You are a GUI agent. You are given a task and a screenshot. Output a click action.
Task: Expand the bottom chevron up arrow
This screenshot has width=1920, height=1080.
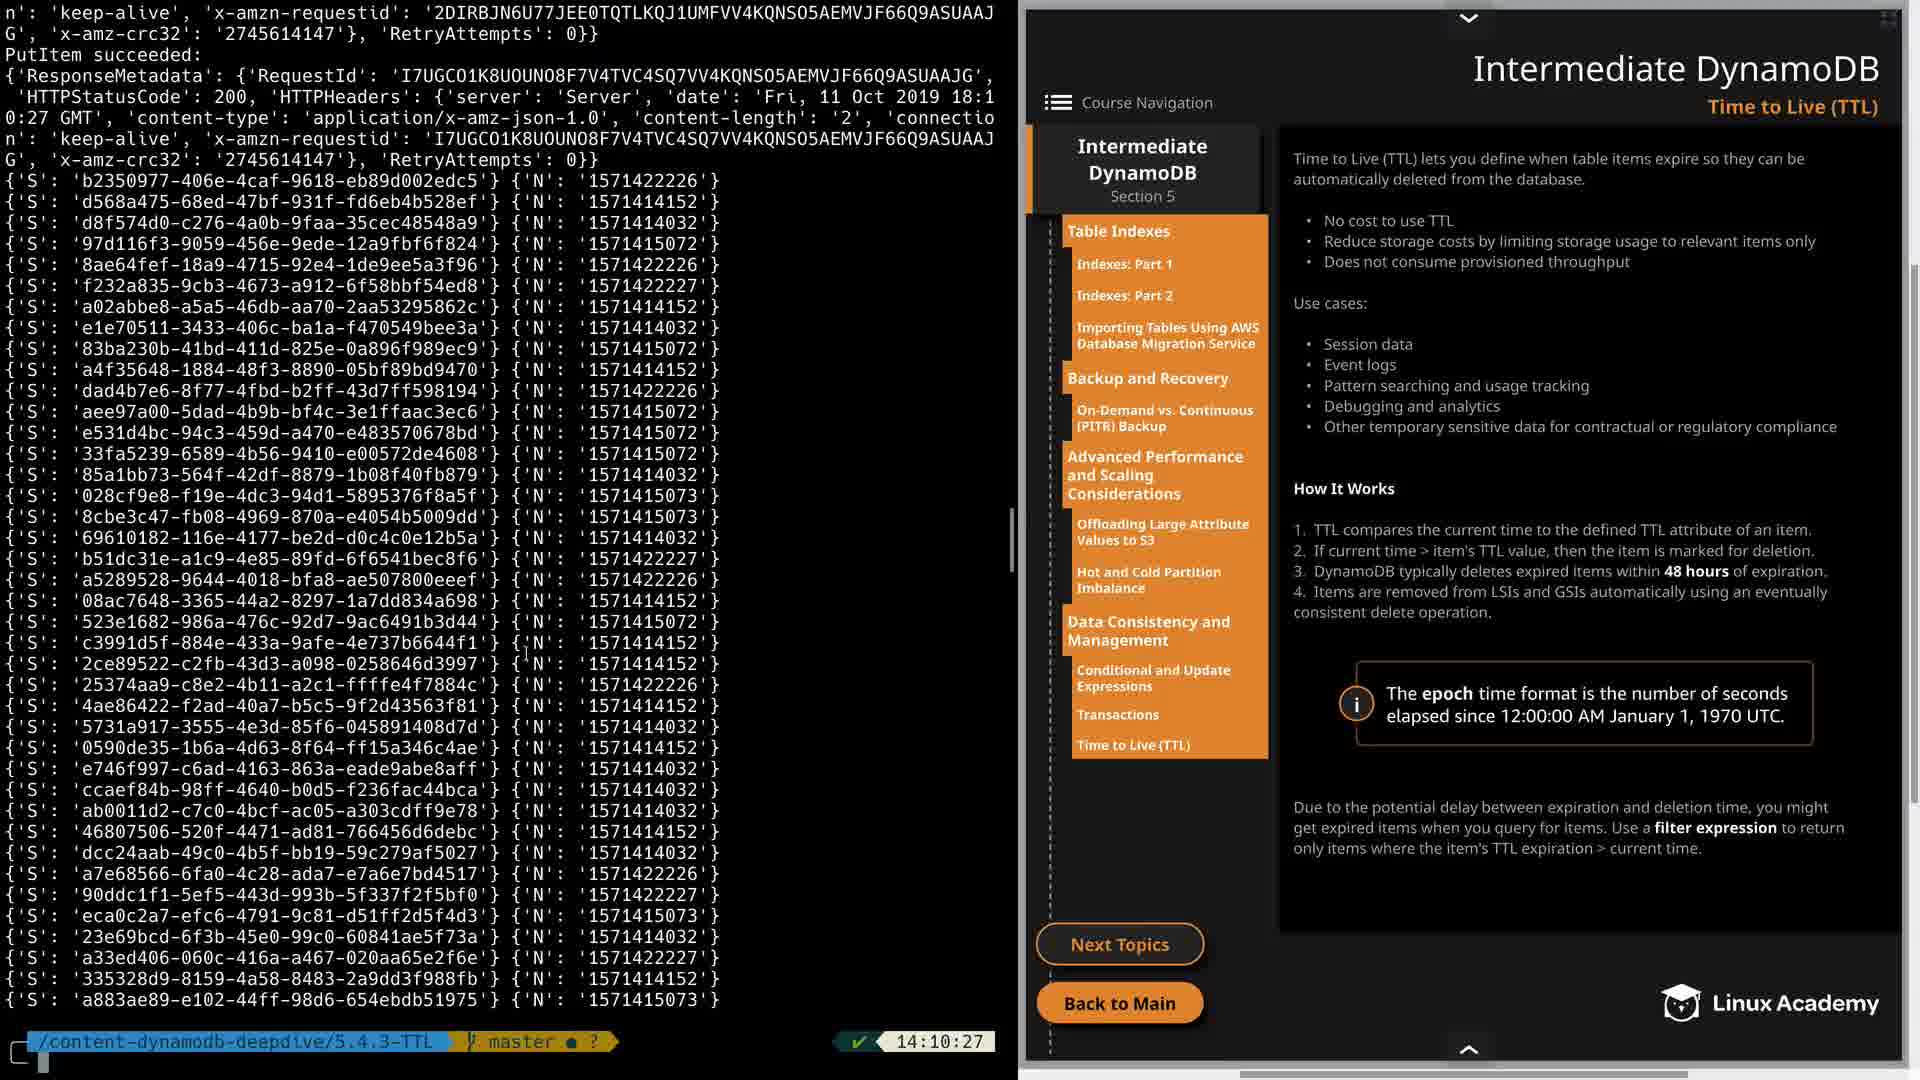[x=1468, y=1049]
